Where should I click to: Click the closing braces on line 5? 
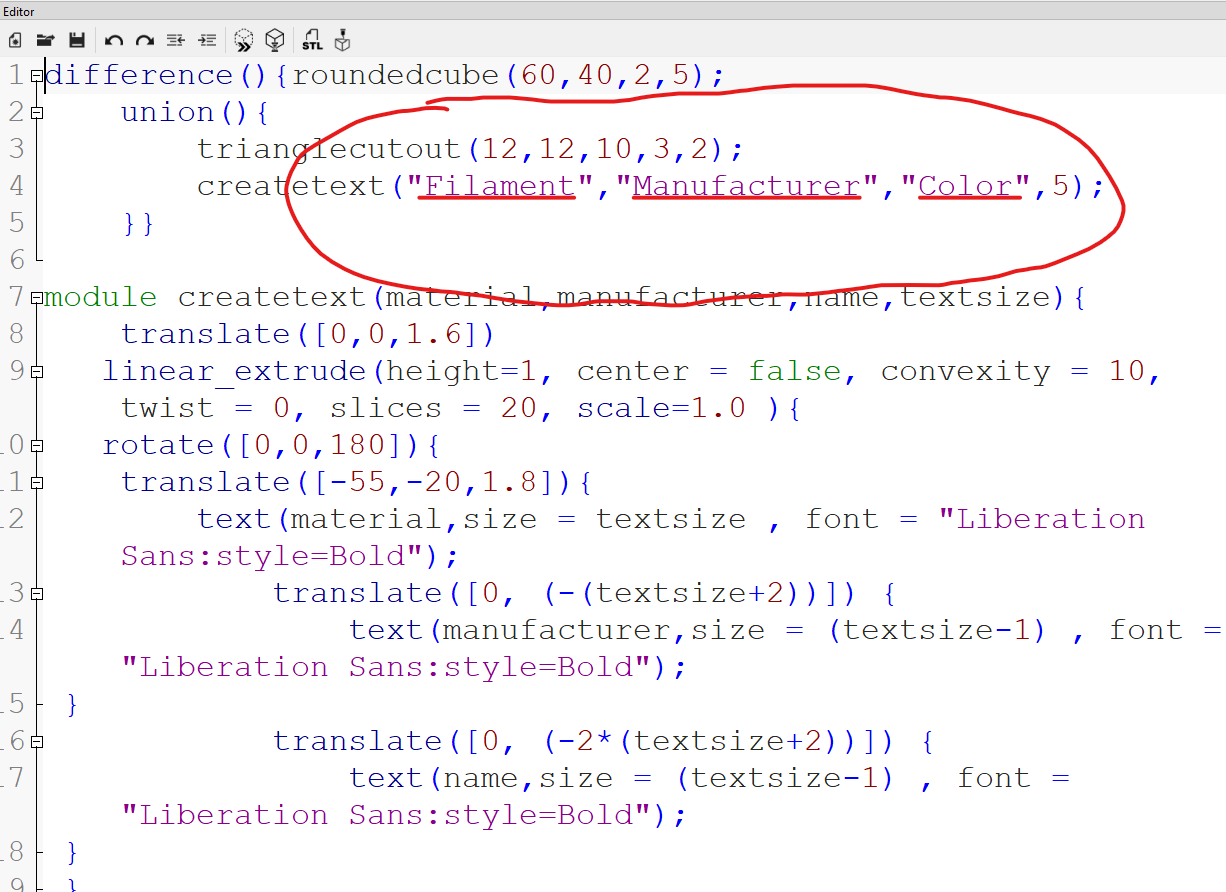coord(139,223)
